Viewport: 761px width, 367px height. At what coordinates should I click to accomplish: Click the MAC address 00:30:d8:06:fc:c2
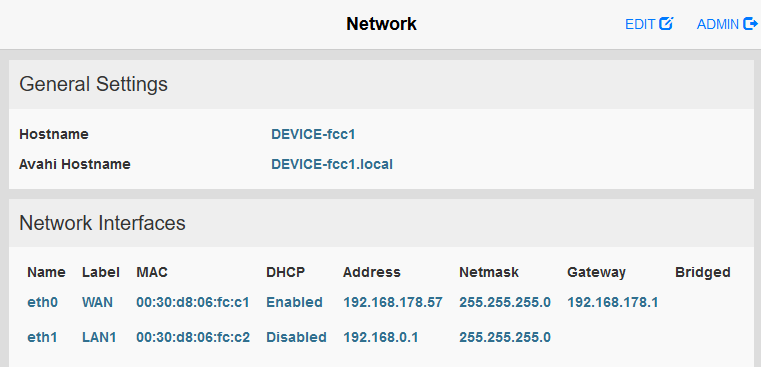click(193, 337)
